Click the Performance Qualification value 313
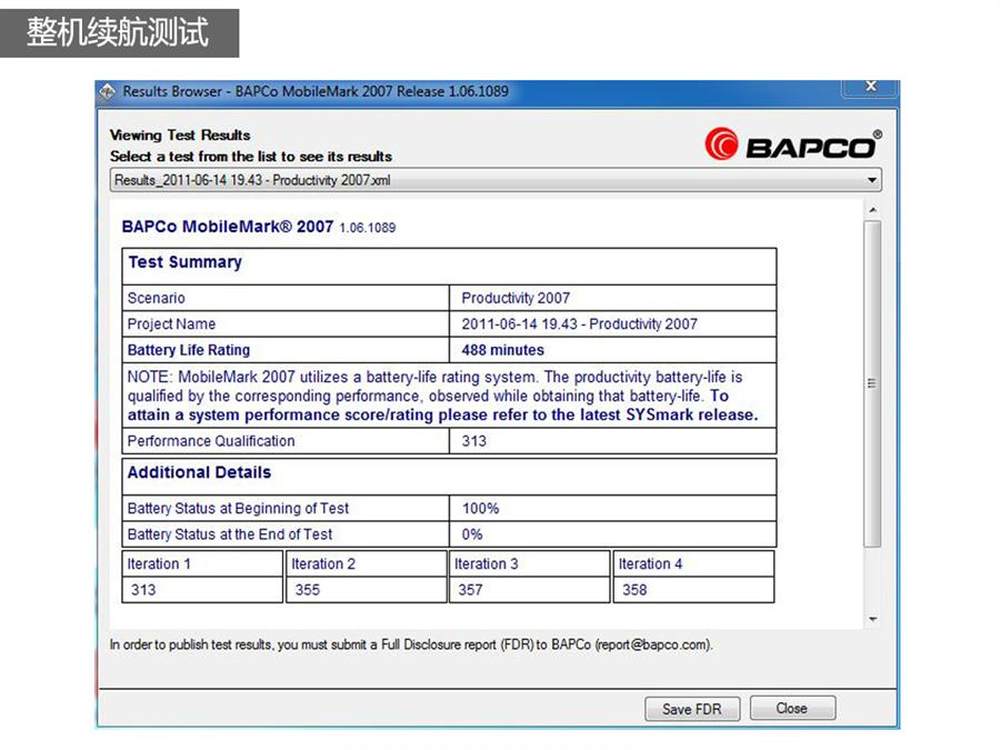This screenshot has height=750, width=1000. point(474,441)
